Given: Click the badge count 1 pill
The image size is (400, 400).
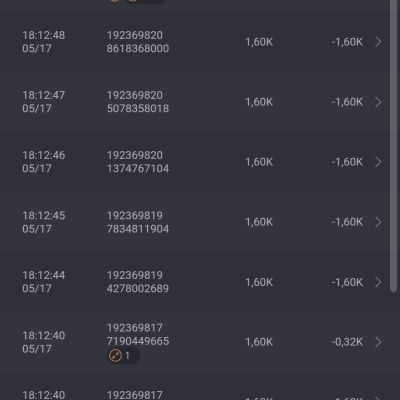Looking at the screenshot, I should 123,356.
